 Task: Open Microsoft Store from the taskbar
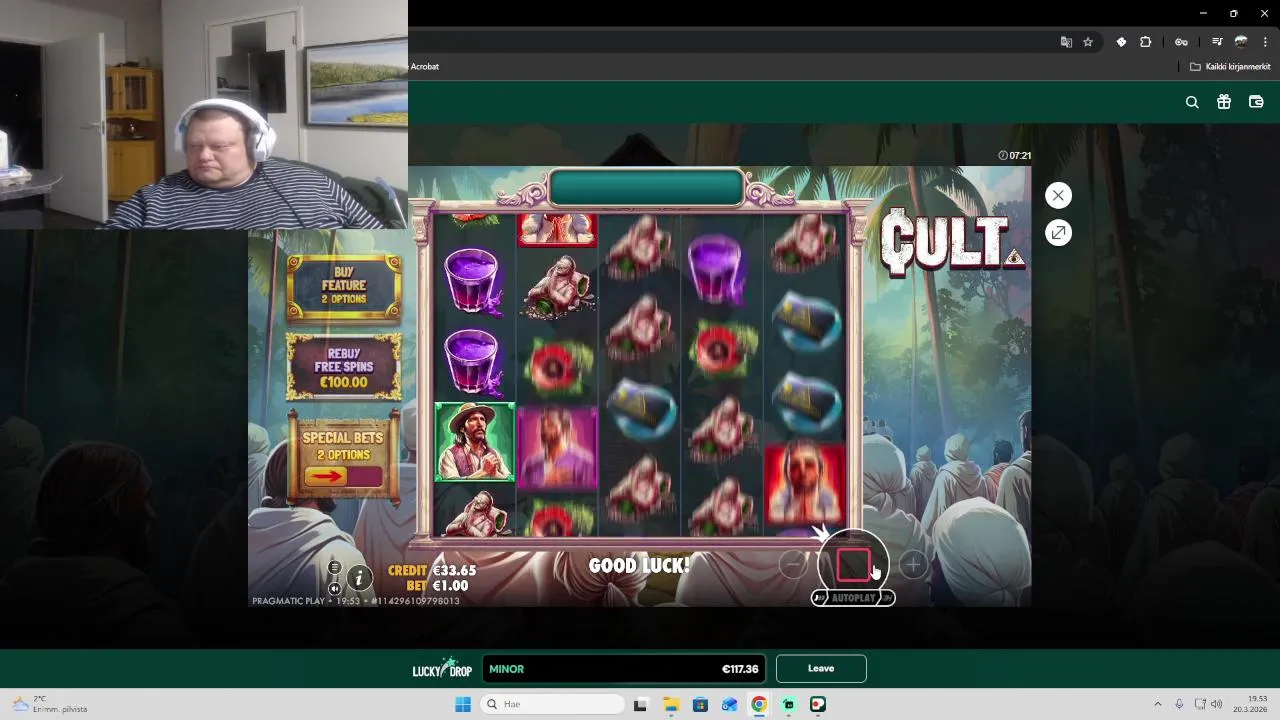(x=700, y=704)
